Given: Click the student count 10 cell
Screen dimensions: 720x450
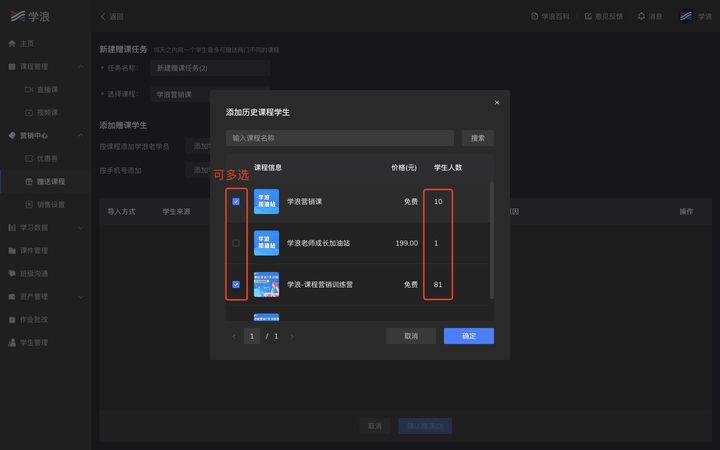Looking at the screenshot, I should 438,202.
